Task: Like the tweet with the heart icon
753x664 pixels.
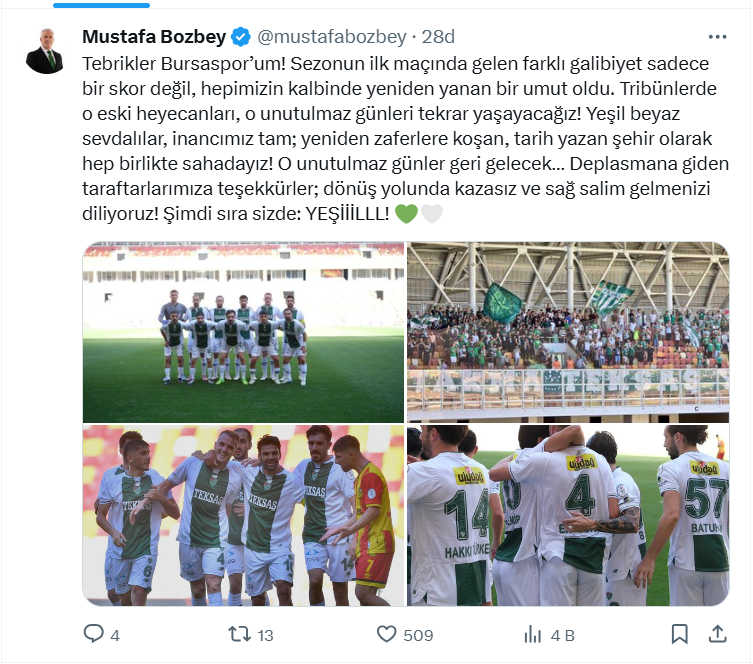Action: click(386, 634)
